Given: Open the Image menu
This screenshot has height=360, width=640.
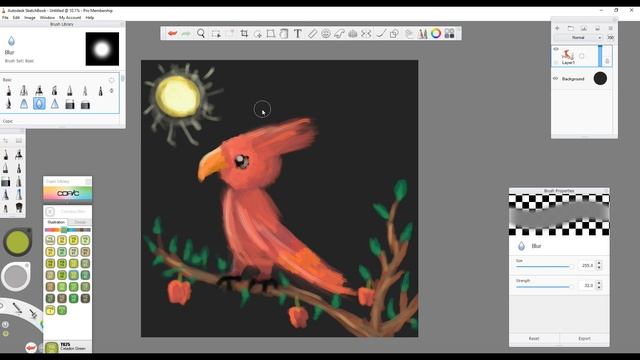Looking at the screenshot, I should [x=30, y=18].
